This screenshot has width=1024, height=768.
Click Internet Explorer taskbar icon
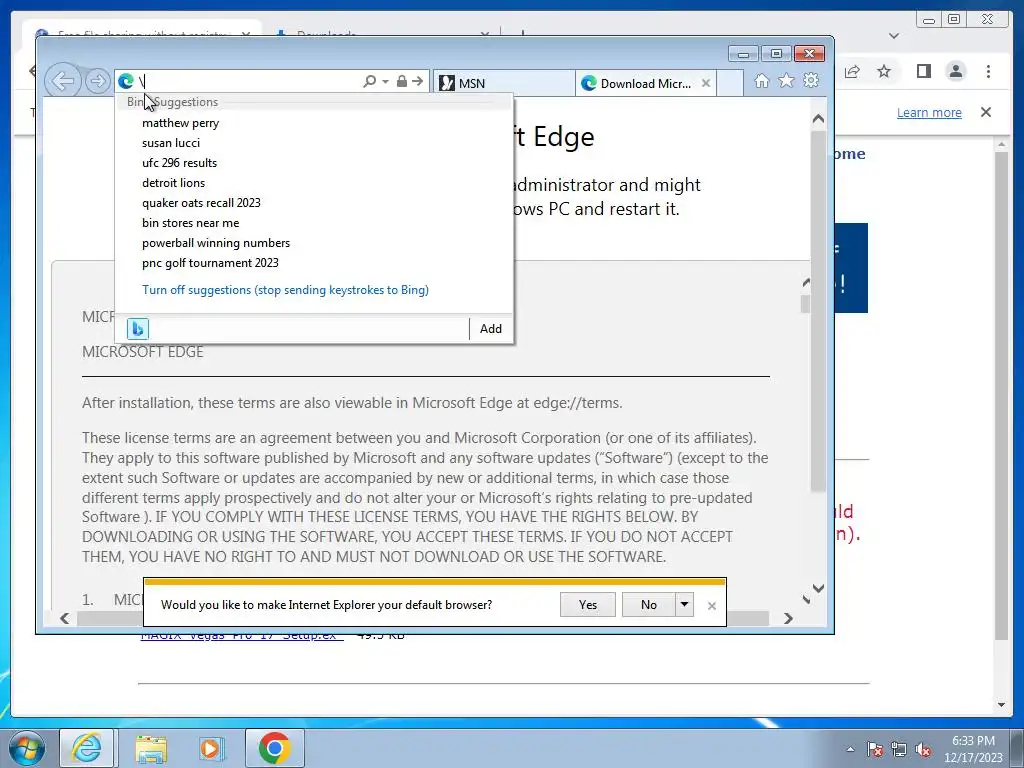click(87, 748)
